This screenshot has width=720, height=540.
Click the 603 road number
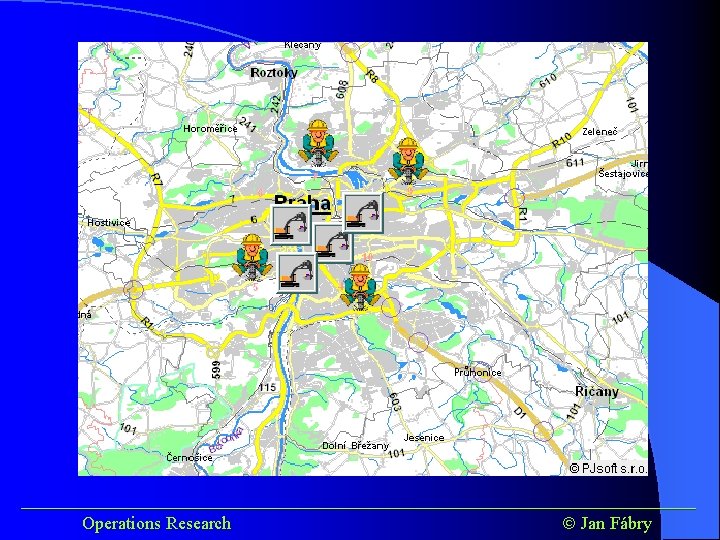(395, 402)
